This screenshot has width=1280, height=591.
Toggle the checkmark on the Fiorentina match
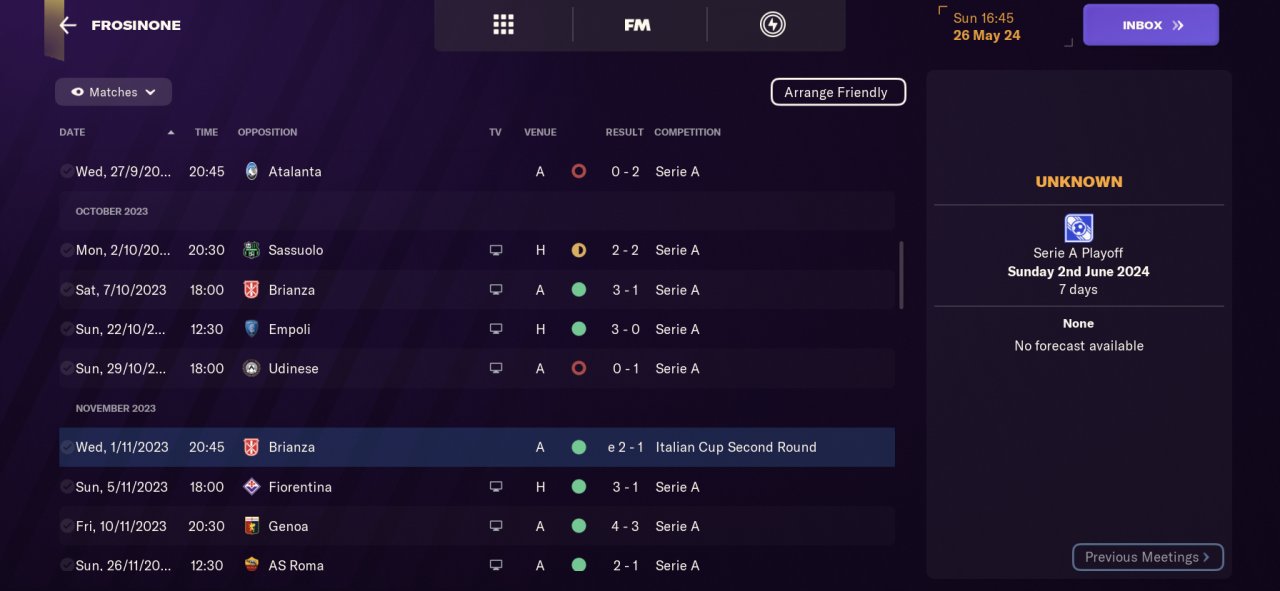pyautogui.click(x=66, y=487)
